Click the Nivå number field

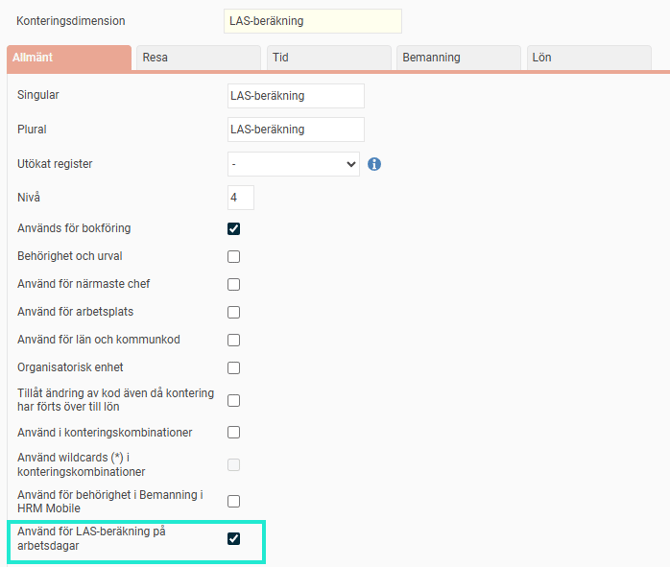coord(241,198)
